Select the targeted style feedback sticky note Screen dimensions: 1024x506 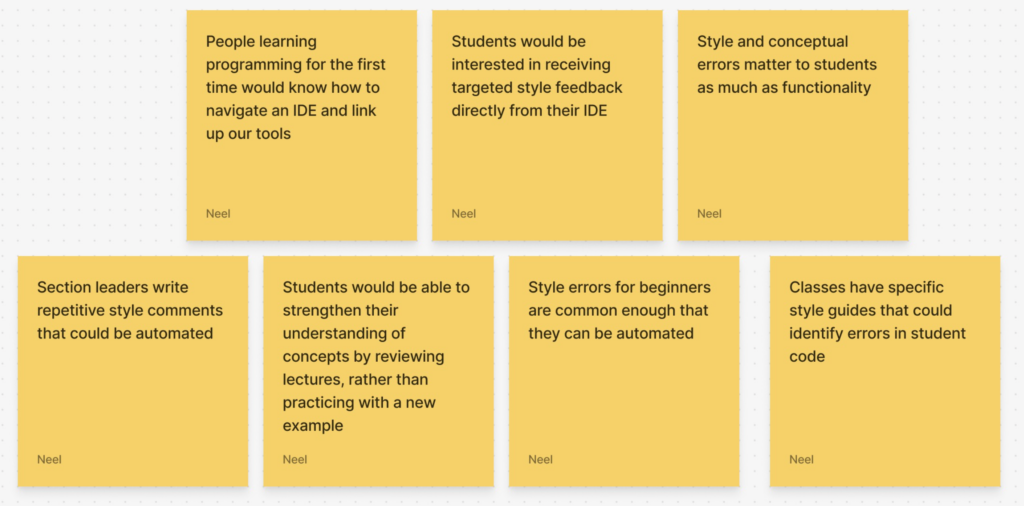[547, 125]
